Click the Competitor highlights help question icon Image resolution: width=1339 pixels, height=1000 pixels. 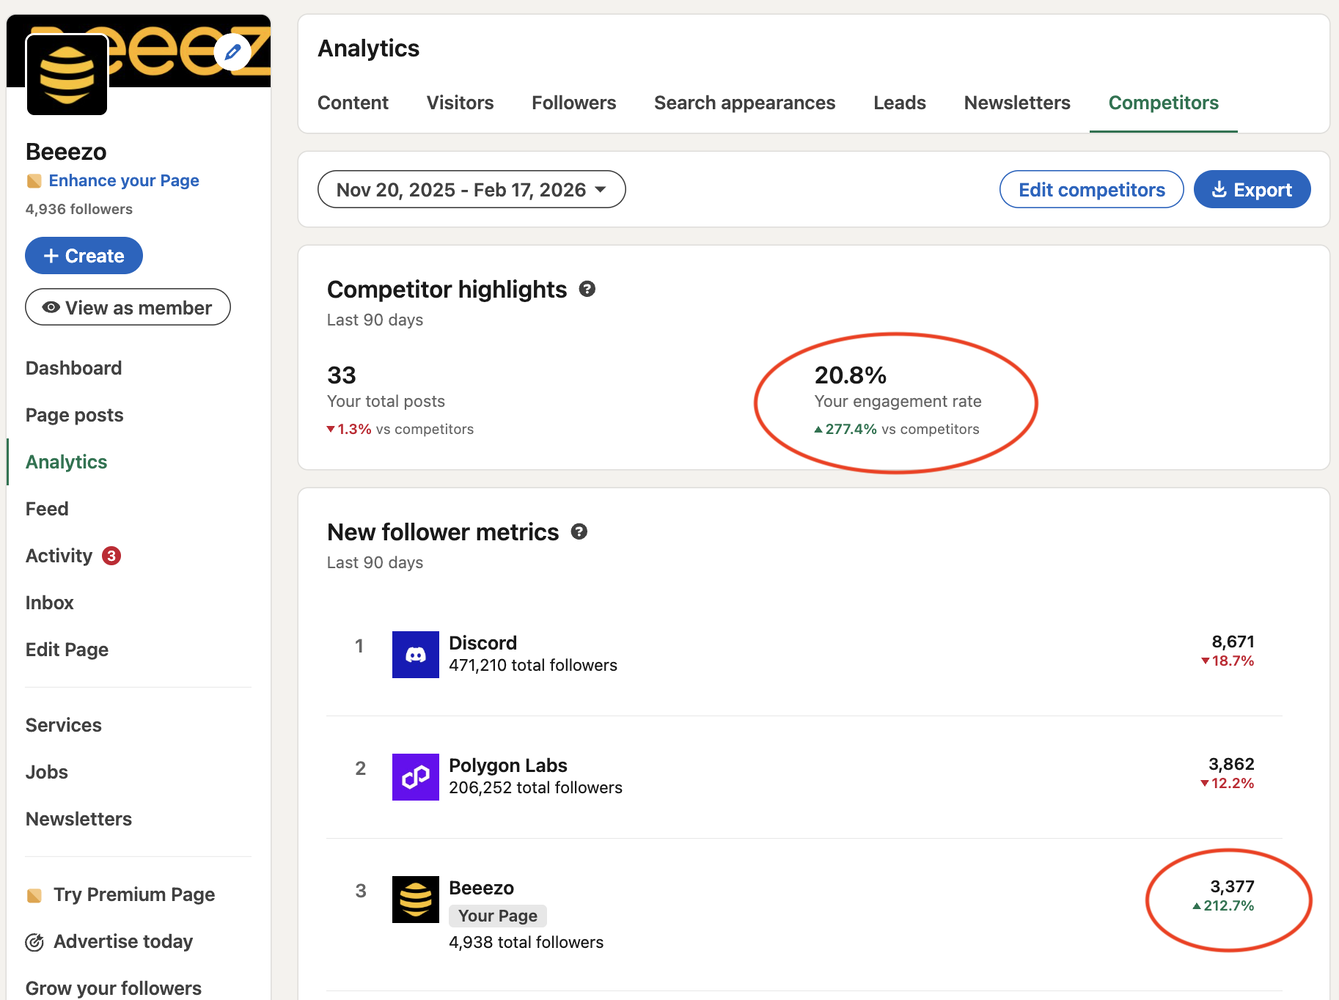(x=587, y=289)
